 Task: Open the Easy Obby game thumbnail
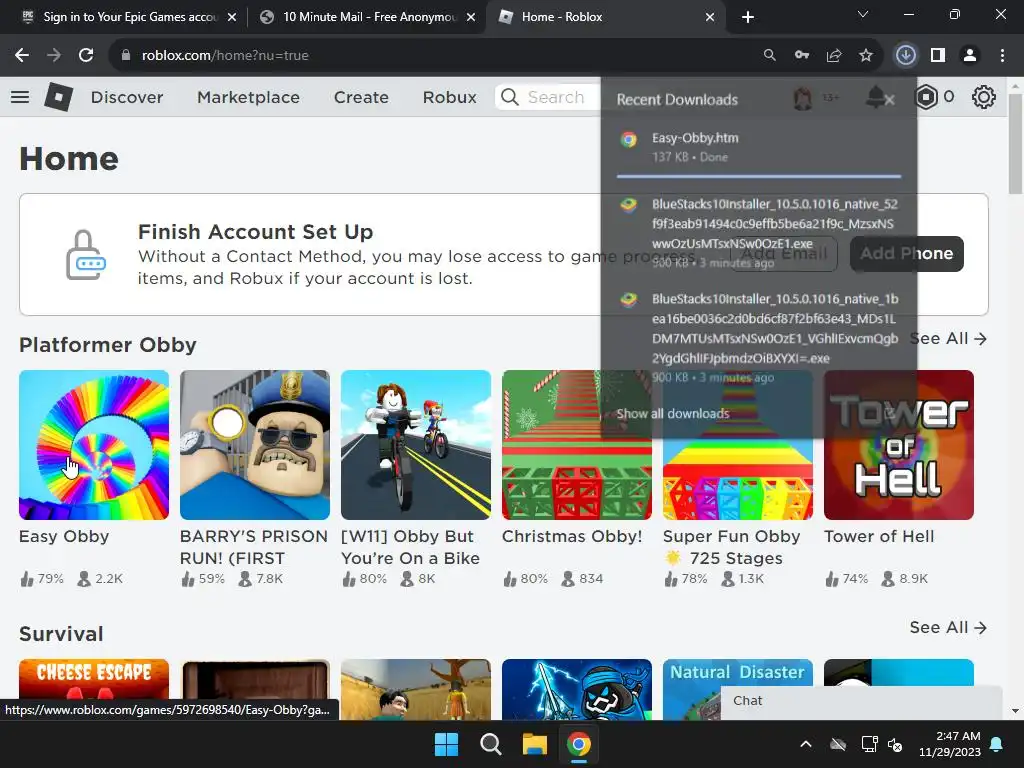94,445
